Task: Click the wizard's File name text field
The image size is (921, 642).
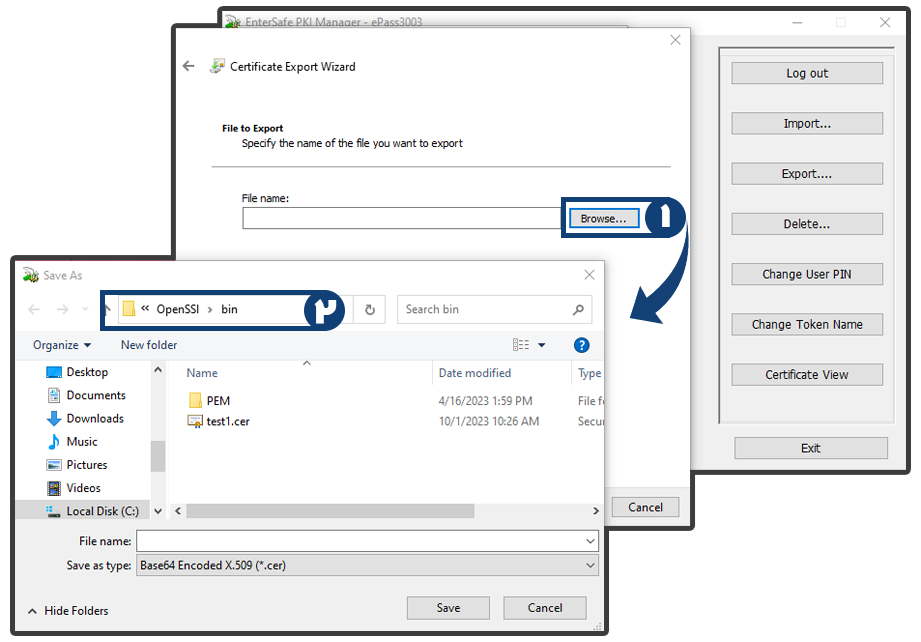Action: point(402,218)
